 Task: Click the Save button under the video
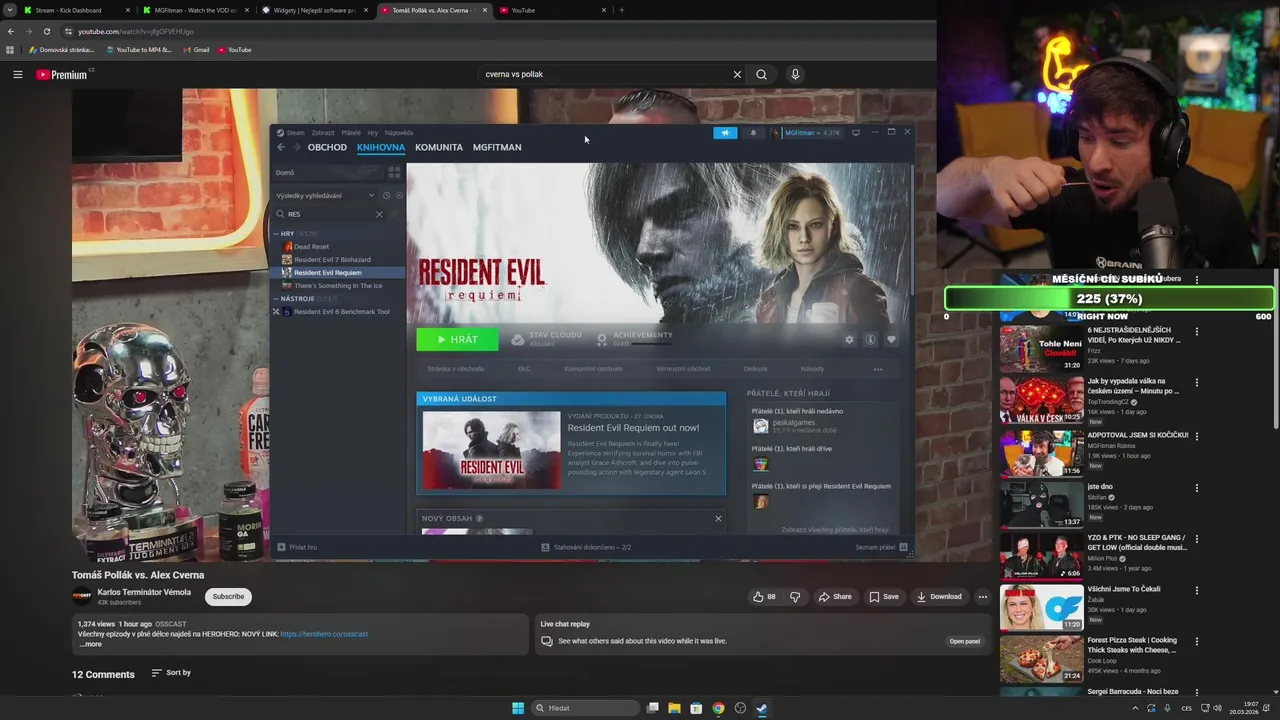(884, 597)
